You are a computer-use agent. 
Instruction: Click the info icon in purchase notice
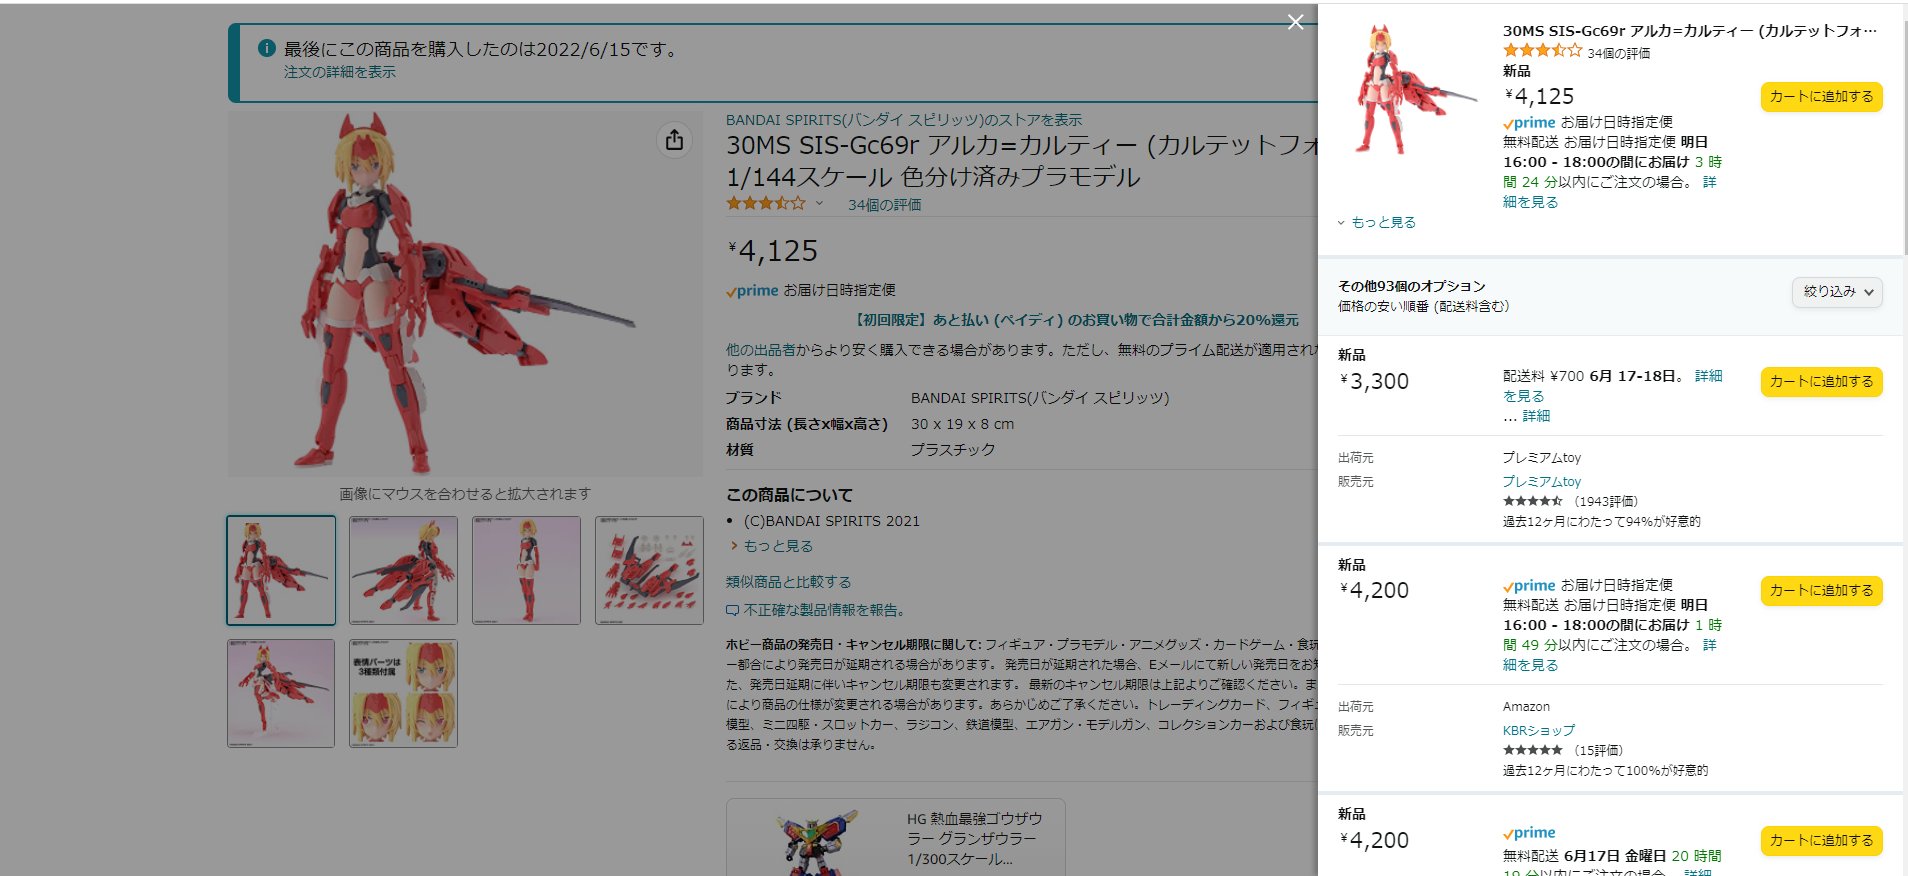(266, 48)
